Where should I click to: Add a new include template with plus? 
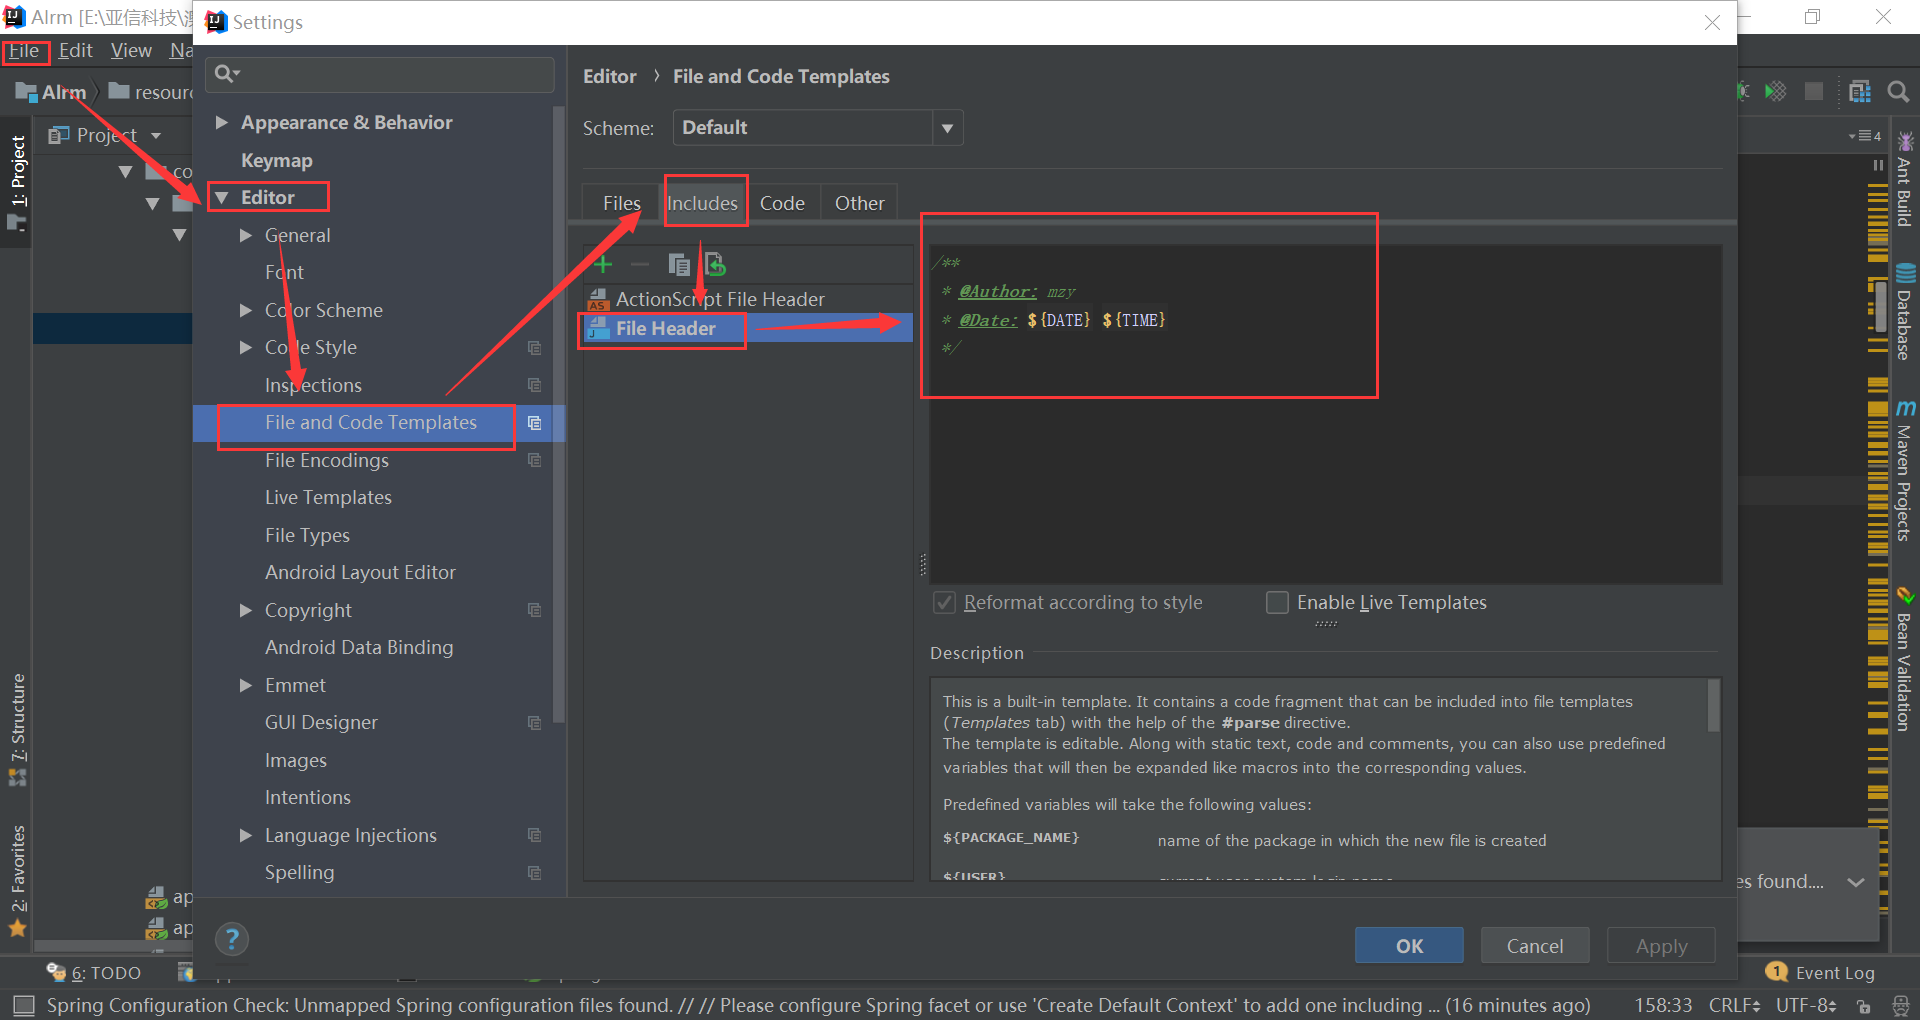pos(603,264)
